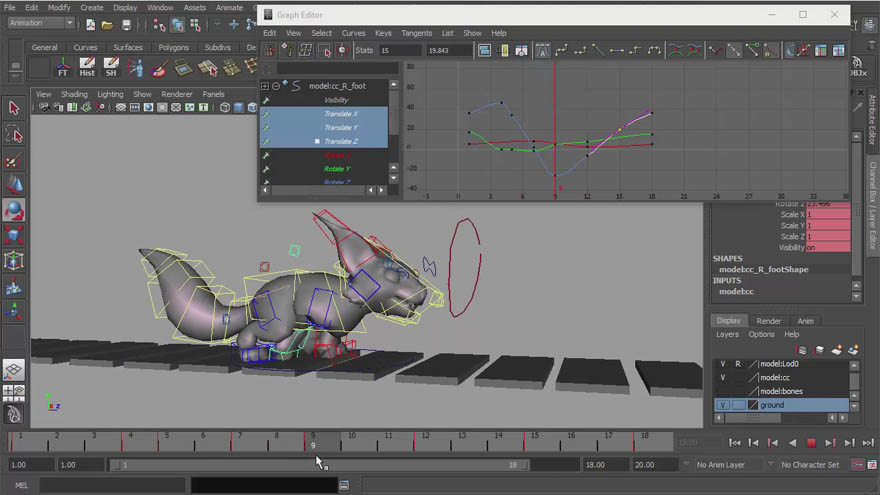Viewport: 880px width, 495px height.
Task: Click the Open scene folder icon
Action: [108, 25]
